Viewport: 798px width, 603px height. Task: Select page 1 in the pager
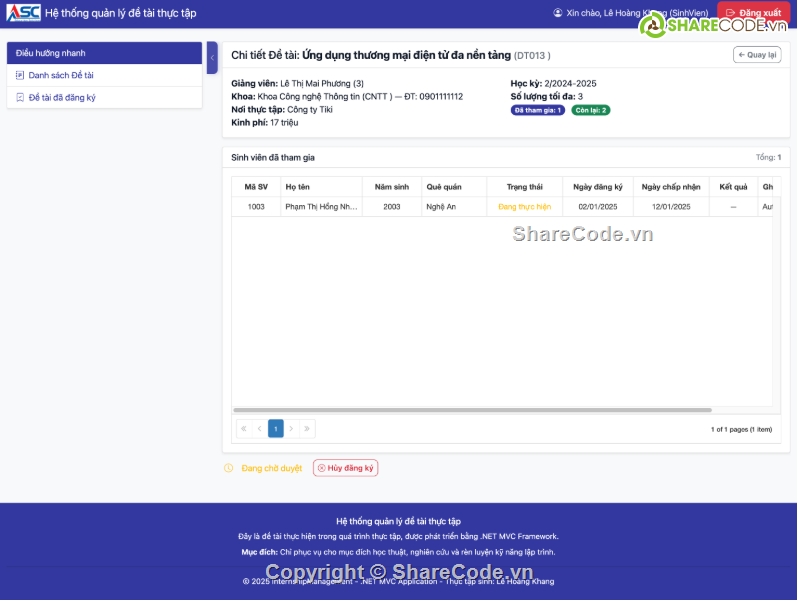click(276, 429)
